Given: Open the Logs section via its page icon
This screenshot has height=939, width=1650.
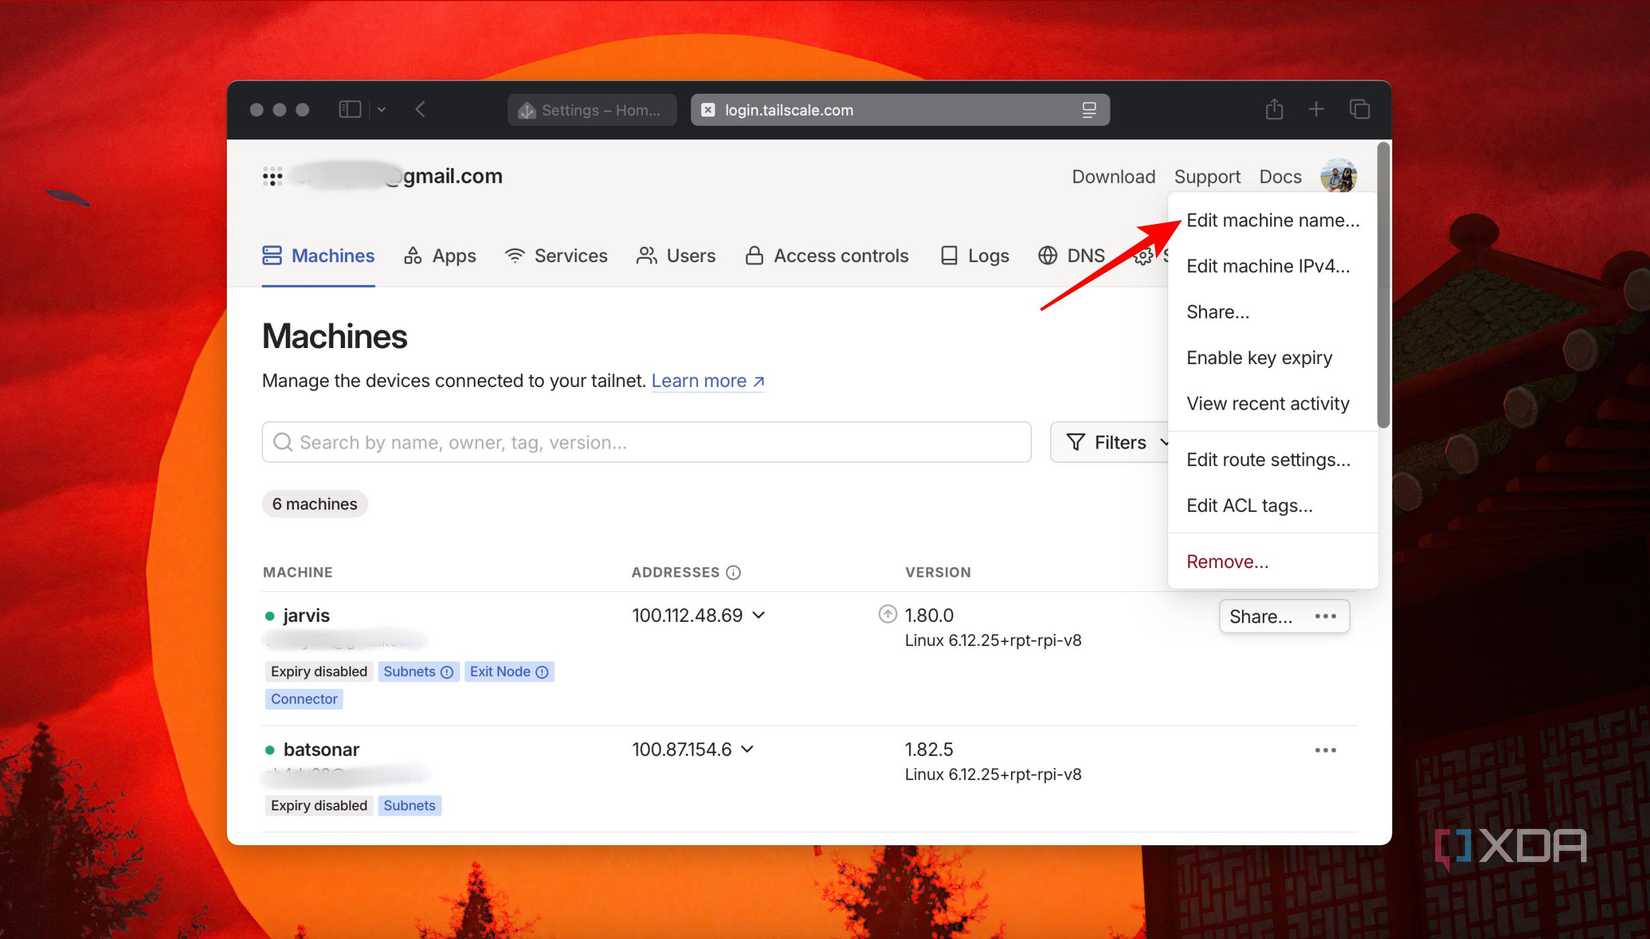Looking at the screenshot, I should (x=948, y=256).
